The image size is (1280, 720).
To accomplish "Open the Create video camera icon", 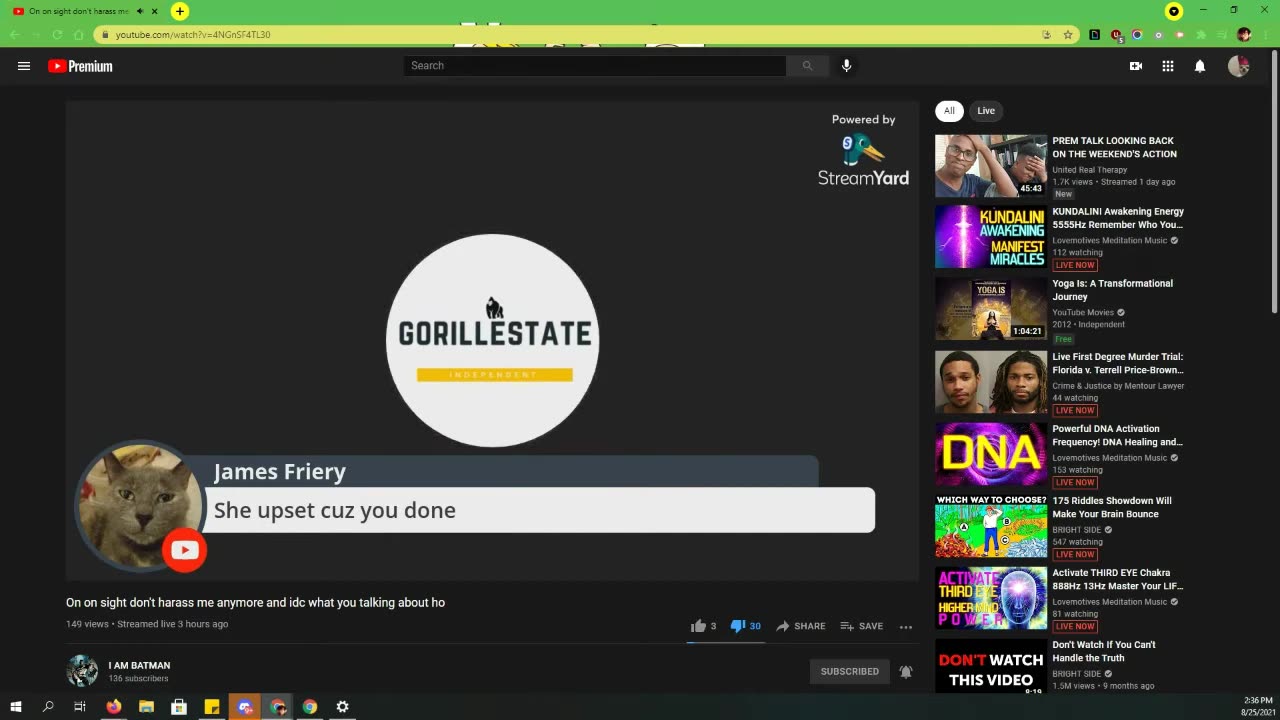I will click(1136, 66).
